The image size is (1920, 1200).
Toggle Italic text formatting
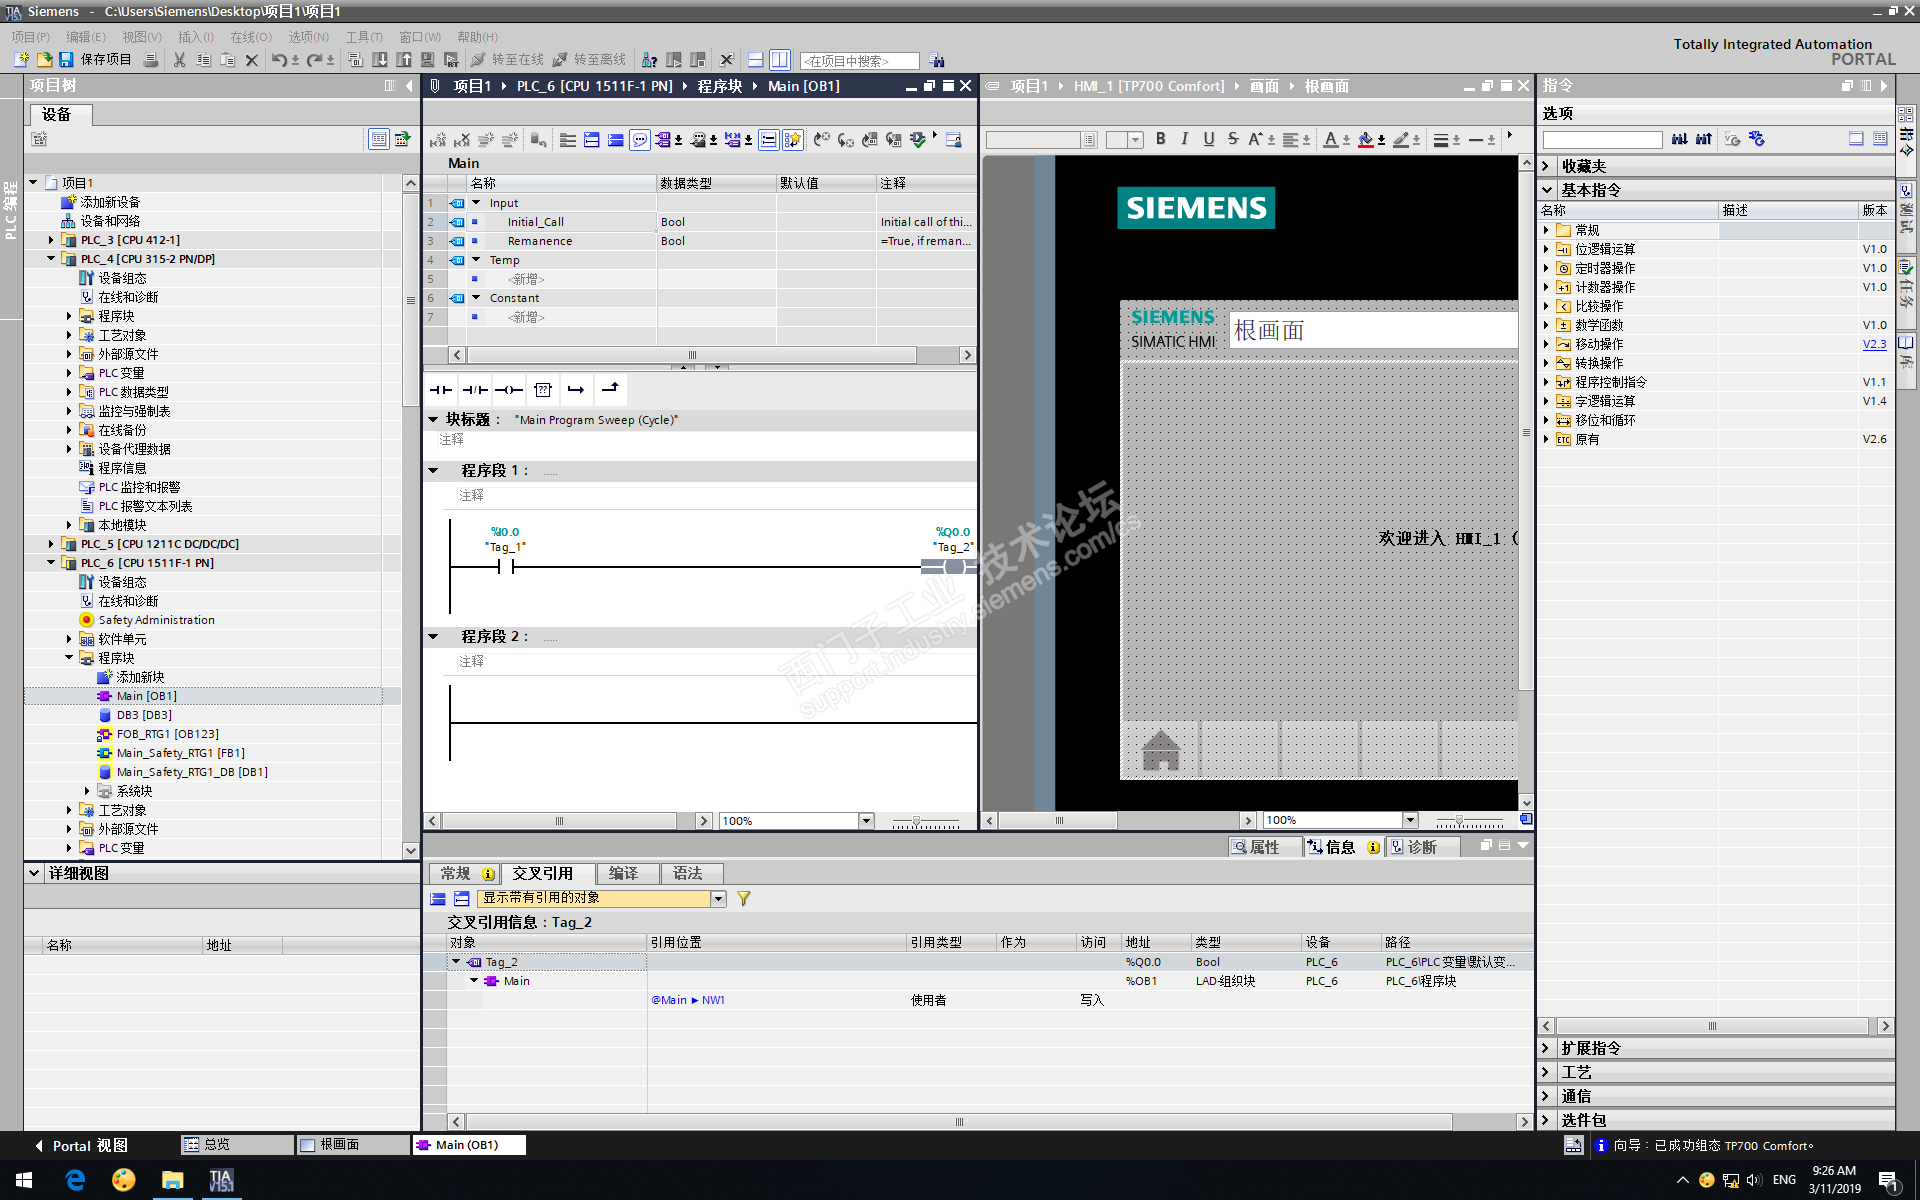tap(1184, 140)
